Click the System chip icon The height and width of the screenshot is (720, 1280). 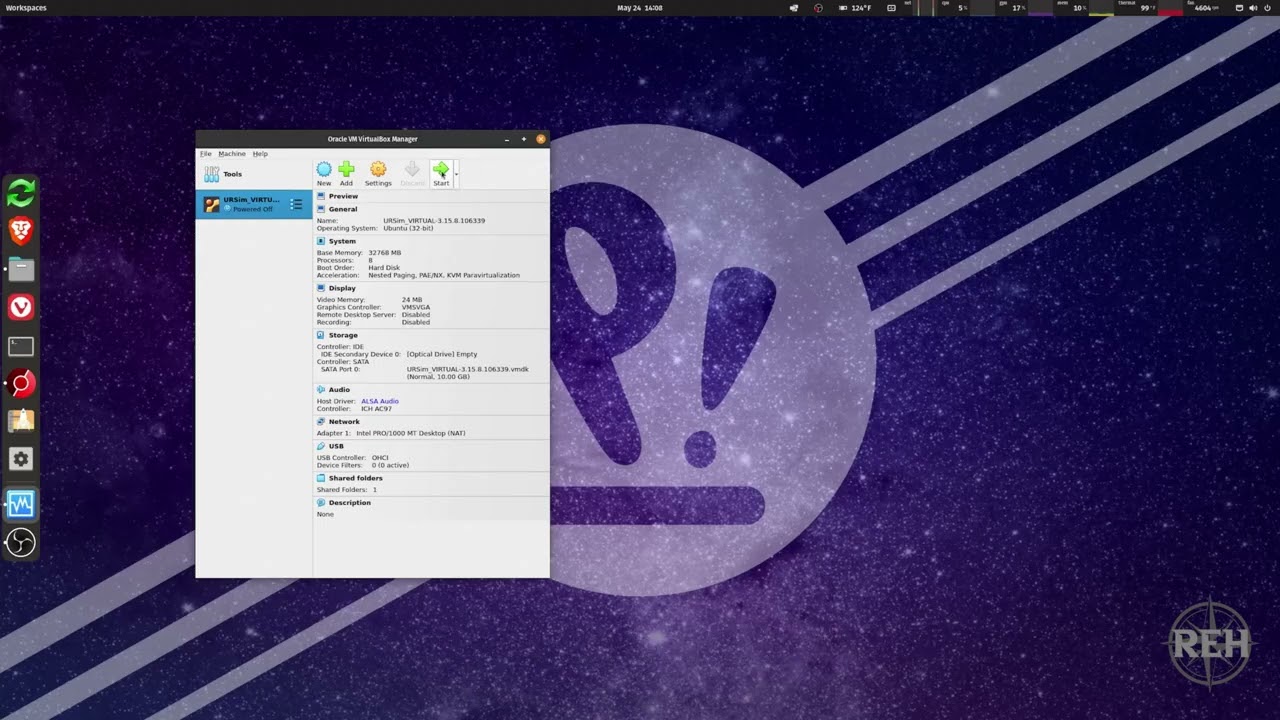click(321, 241)
